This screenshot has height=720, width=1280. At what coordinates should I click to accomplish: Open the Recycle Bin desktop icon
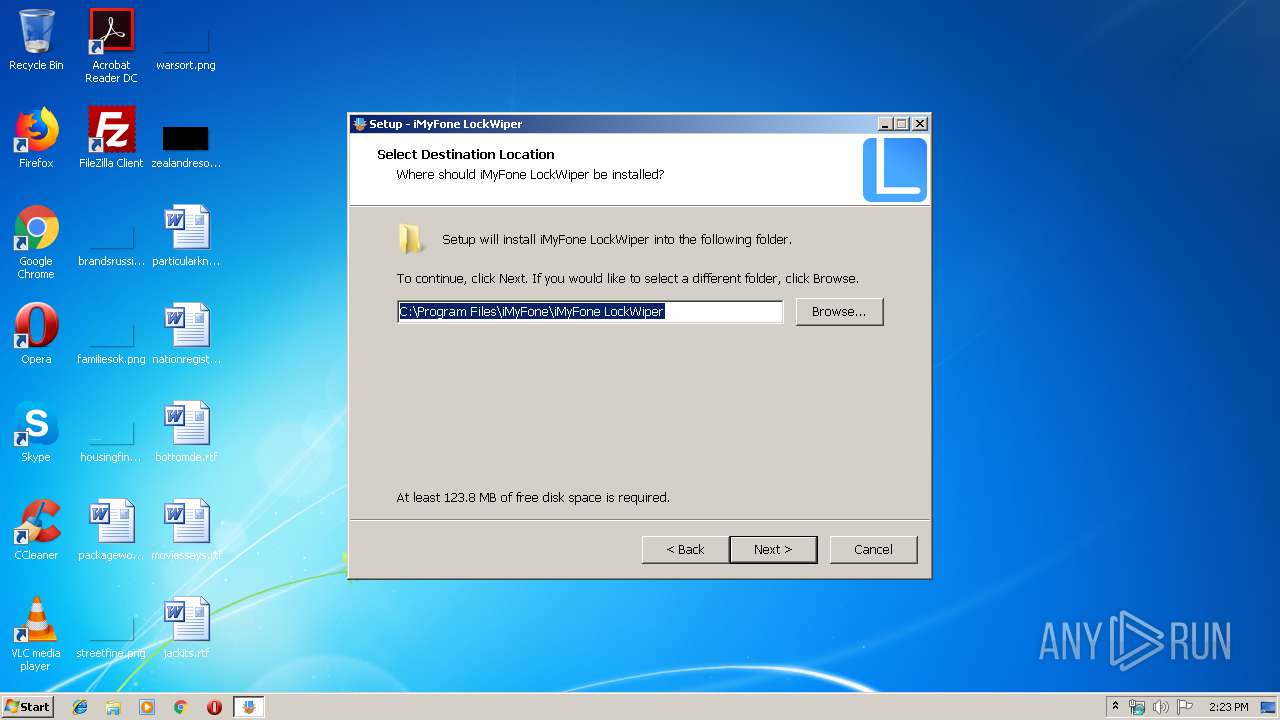coord(36,40)
